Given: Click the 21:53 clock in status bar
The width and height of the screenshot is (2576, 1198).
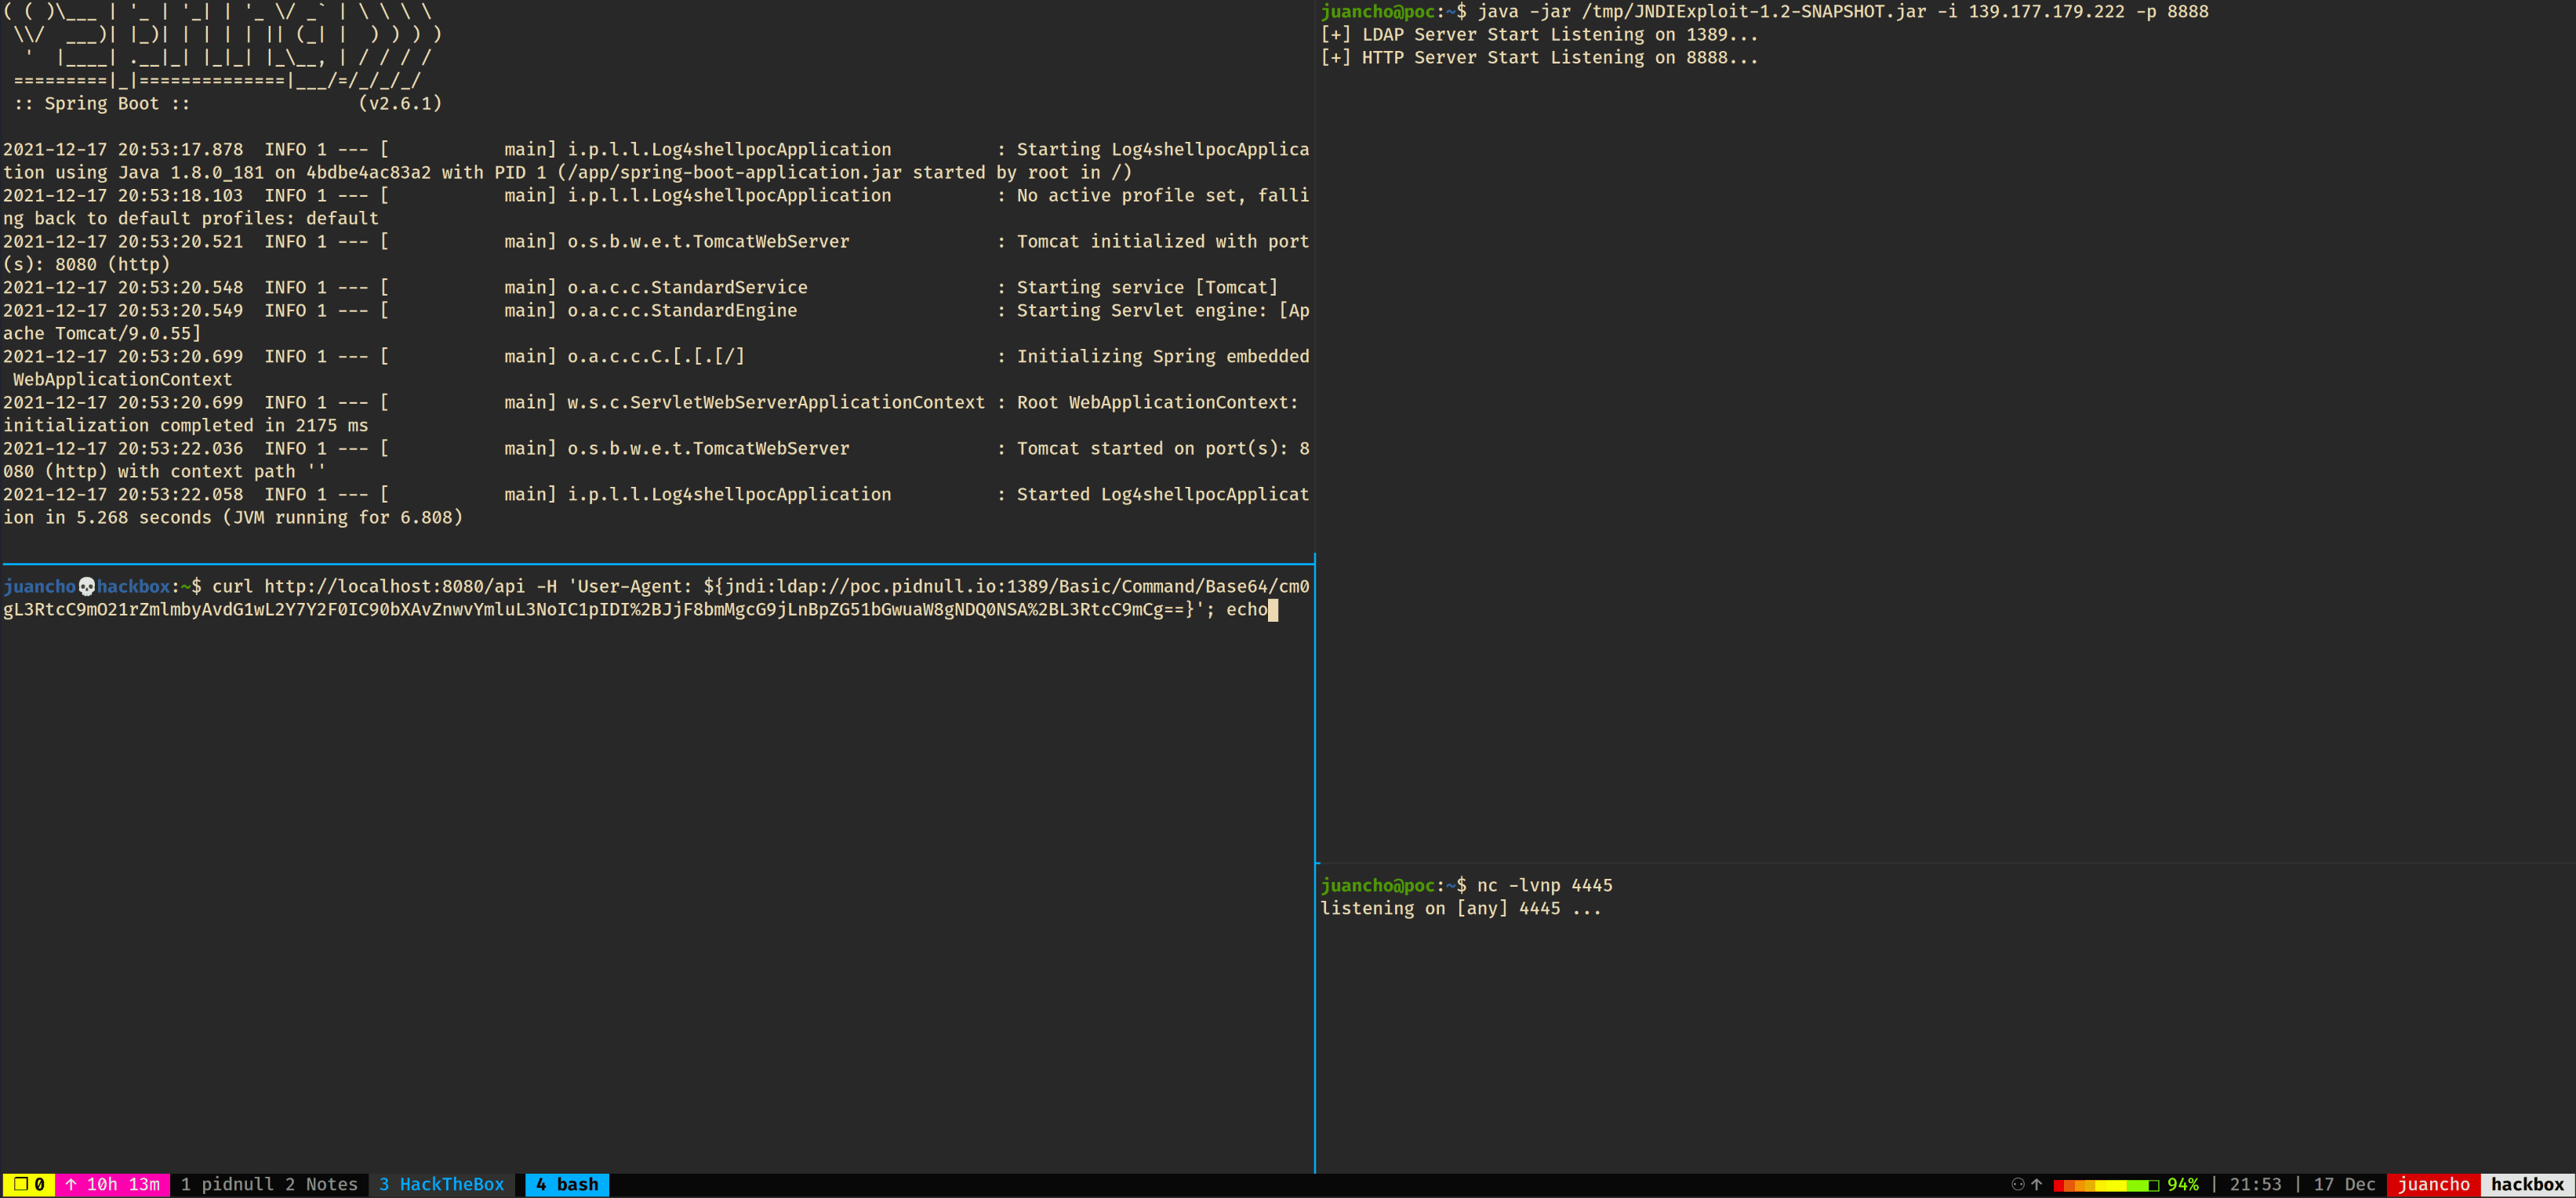Looking at the screenshot, I should tap(2255, 1184).
